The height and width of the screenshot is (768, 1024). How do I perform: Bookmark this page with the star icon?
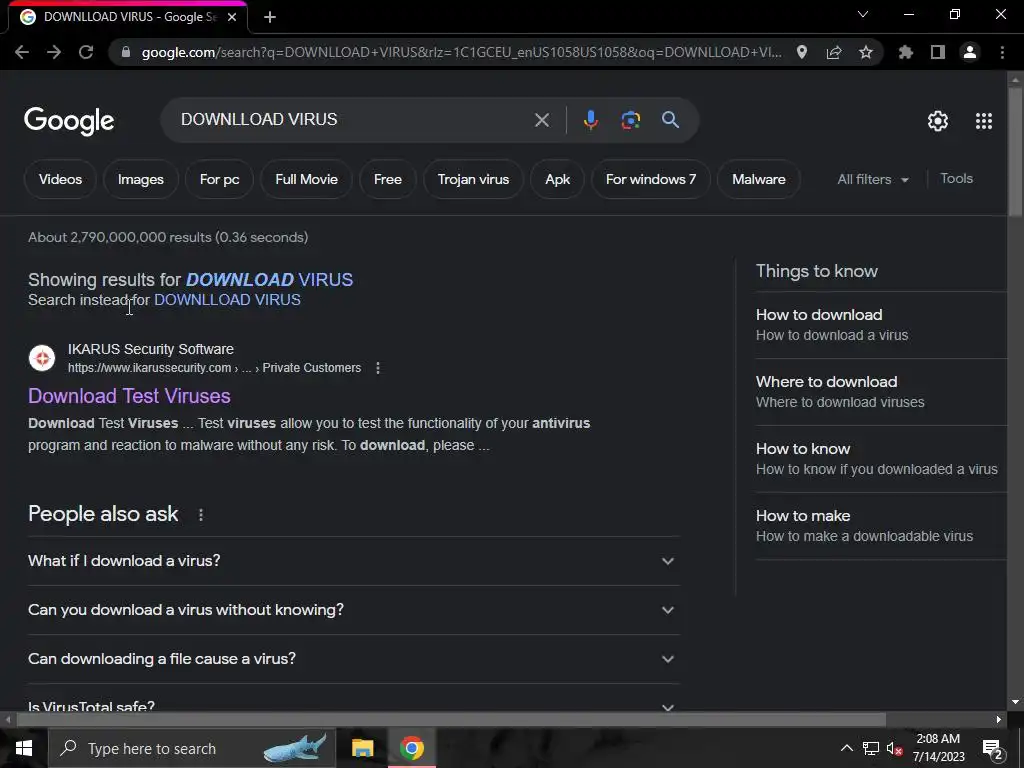click(866, 52)
